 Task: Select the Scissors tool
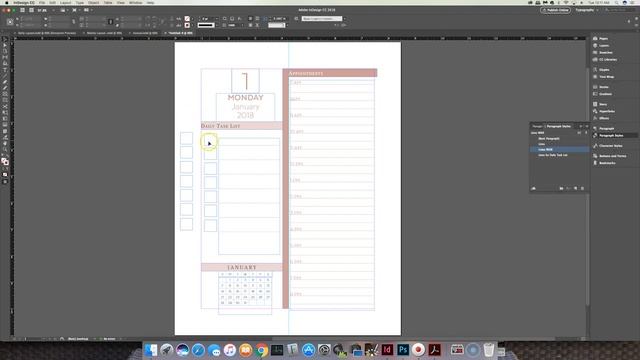click(x=5, y=107)
